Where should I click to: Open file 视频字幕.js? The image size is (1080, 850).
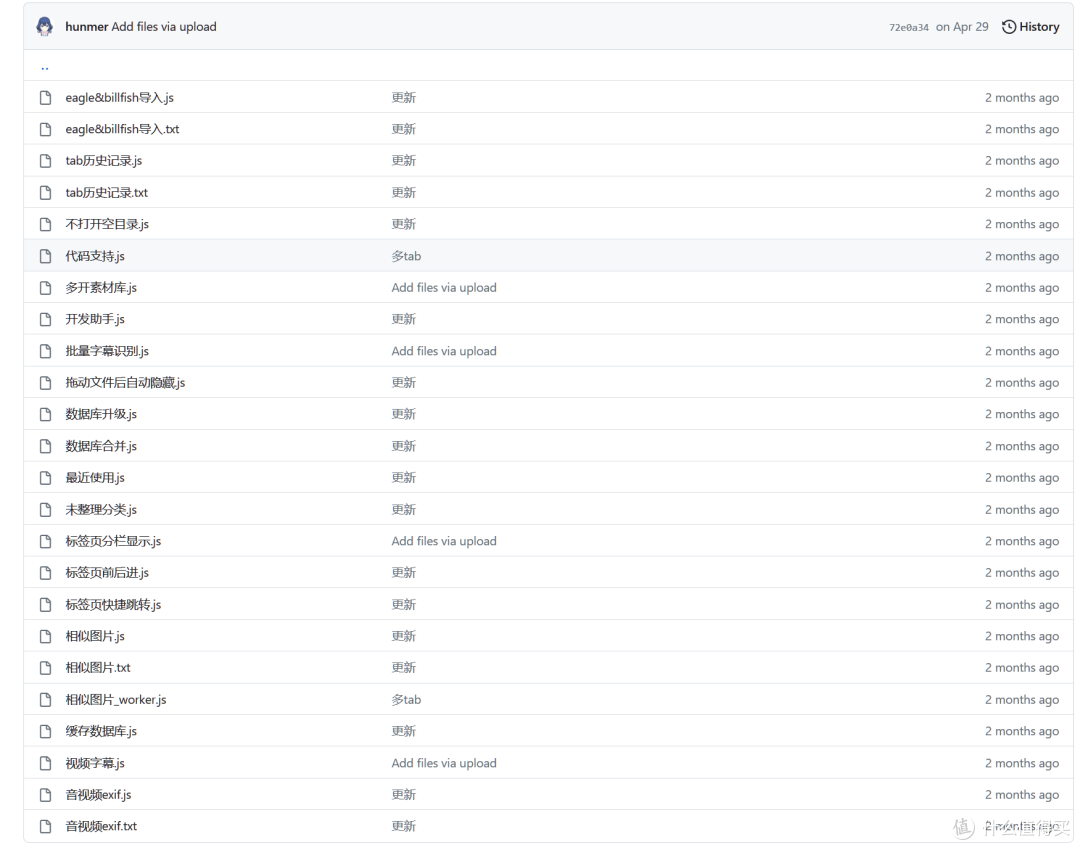[x=95, y=763]
